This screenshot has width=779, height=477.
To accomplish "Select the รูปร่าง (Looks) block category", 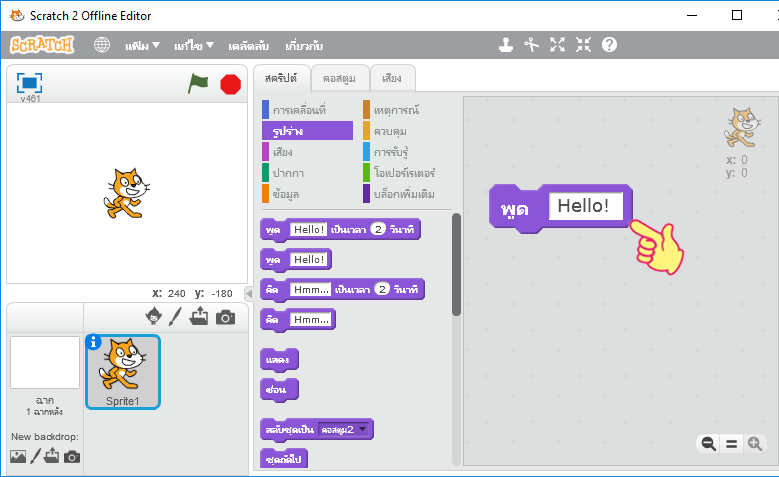I will click(307, 131).
